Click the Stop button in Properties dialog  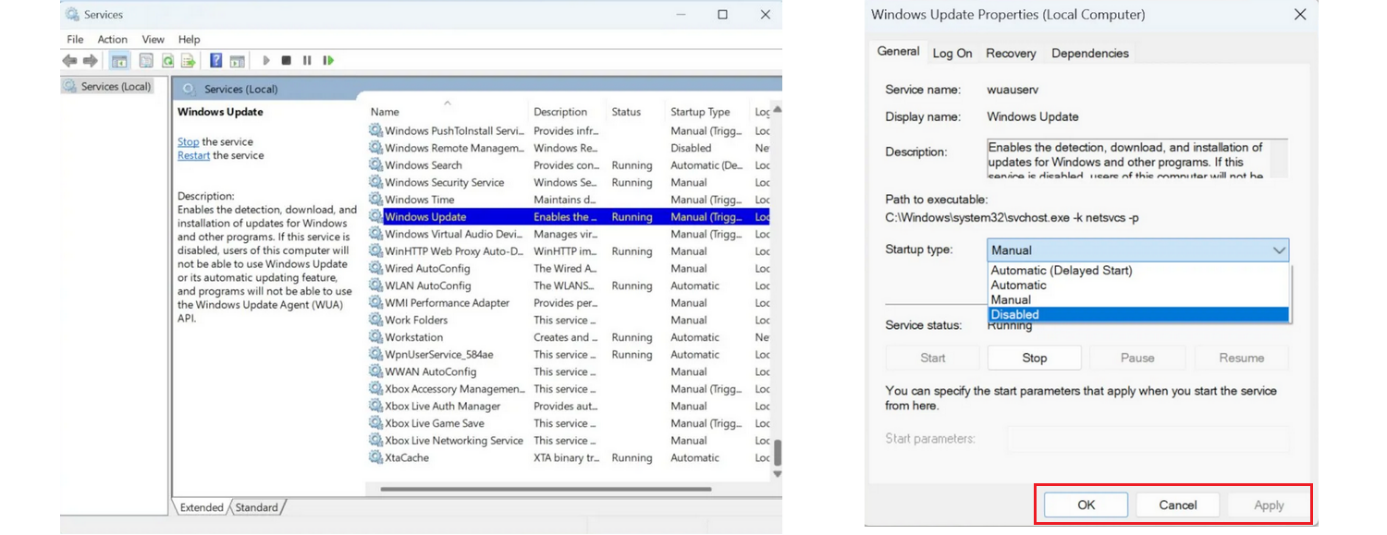(x=1034, y=358)
